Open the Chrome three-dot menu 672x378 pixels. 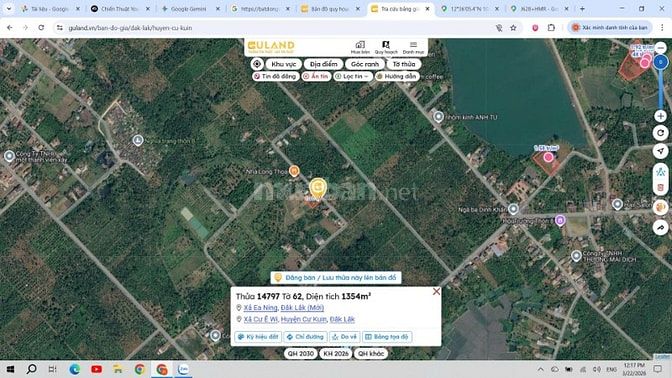click(662, 28)
